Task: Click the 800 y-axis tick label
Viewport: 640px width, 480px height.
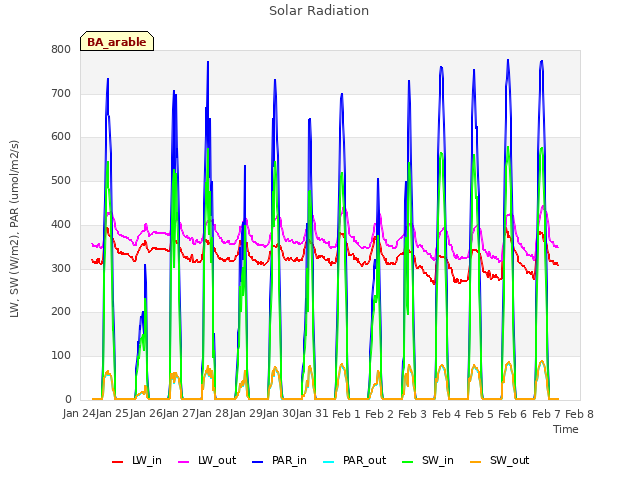Action: [x=61, y=50]
